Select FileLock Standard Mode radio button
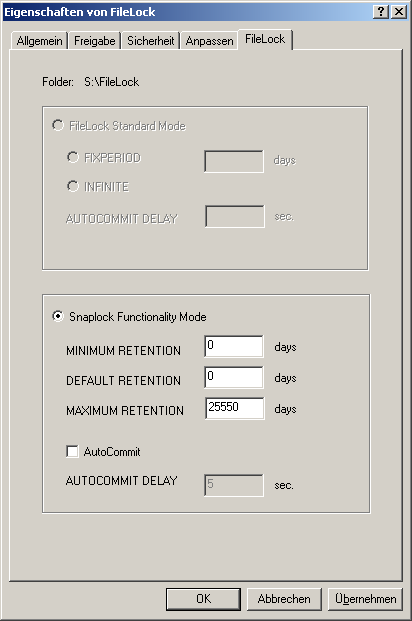 (58, 126)
